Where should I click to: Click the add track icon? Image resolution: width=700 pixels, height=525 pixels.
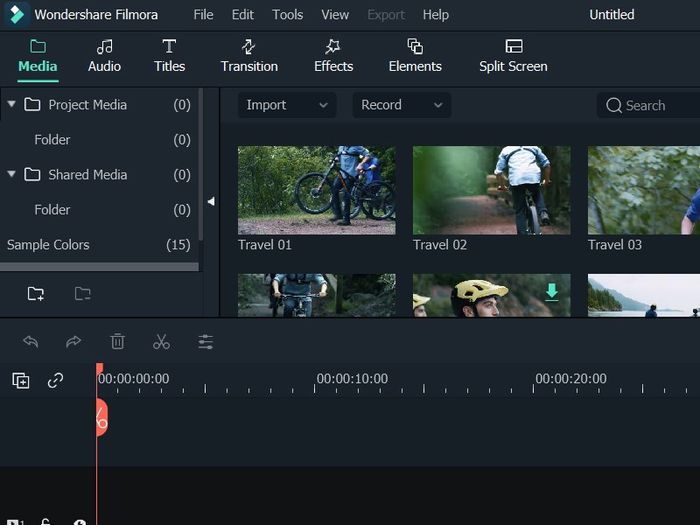click(x=21, y=380)
